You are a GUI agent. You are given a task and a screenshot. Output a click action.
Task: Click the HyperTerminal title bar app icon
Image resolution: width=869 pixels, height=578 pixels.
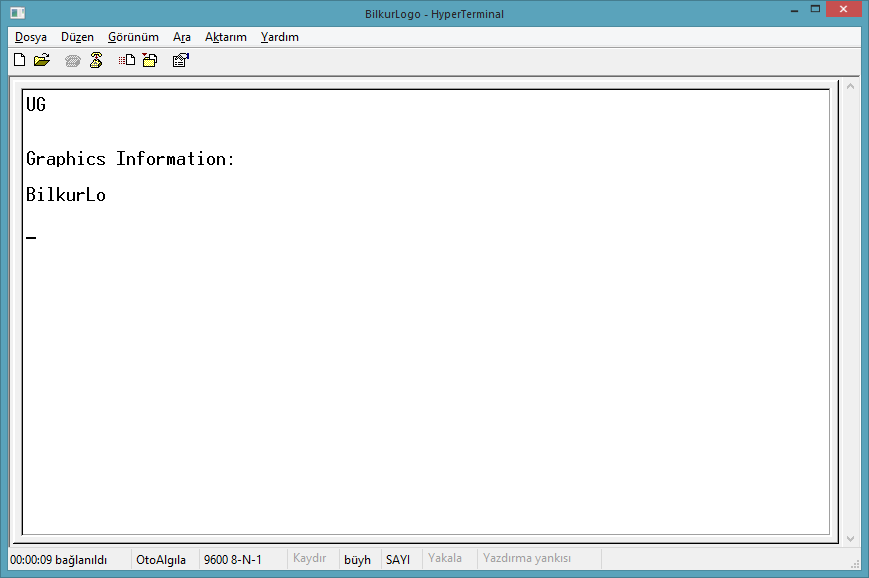pos(18,12)
